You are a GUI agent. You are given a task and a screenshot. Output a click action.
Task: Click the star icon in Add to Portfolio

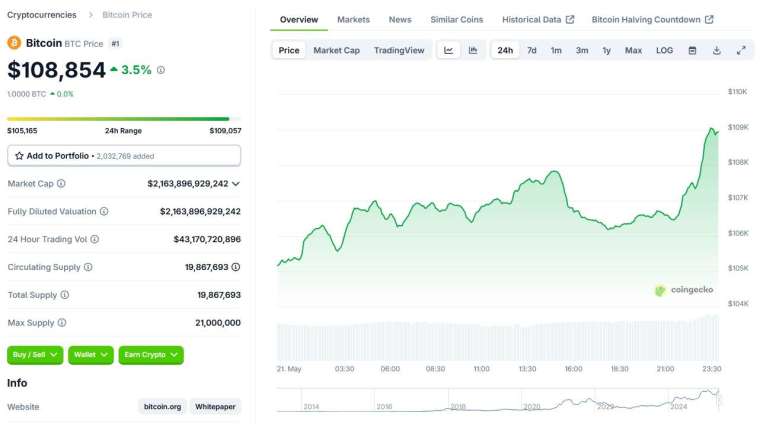(x=19, y=156)
